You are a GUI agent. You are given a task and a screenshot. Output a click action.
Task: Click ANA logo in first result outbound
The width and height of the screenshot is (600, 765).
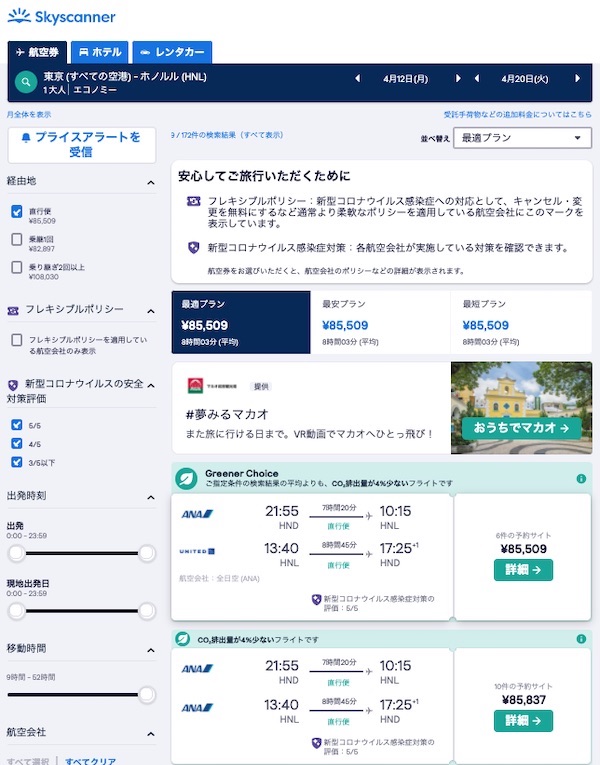tap(197, 514)
